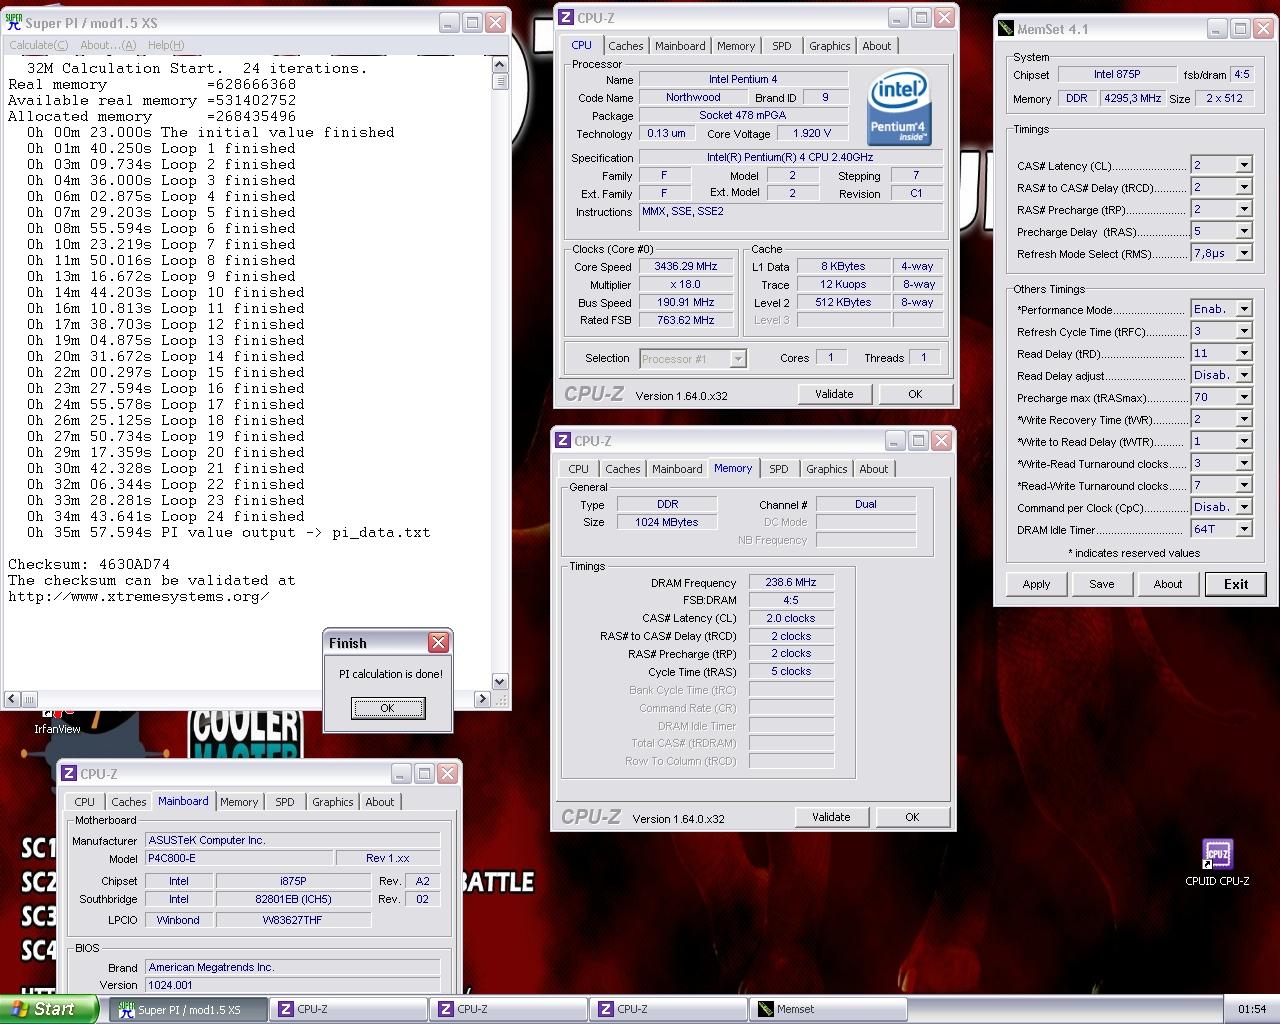Viewport: 1280px width, 1024px height.
Task: Click top CPU-Z window title icon
Action: (x=565, y=17)
